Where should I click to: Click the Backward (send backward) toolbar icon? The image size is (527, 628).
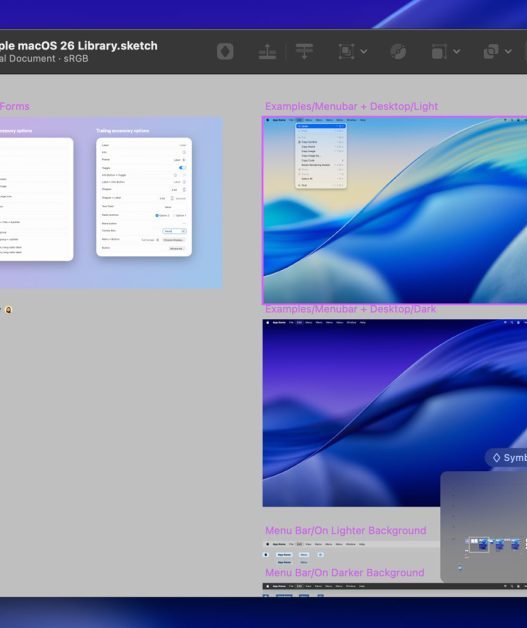(x=304, y=51)
